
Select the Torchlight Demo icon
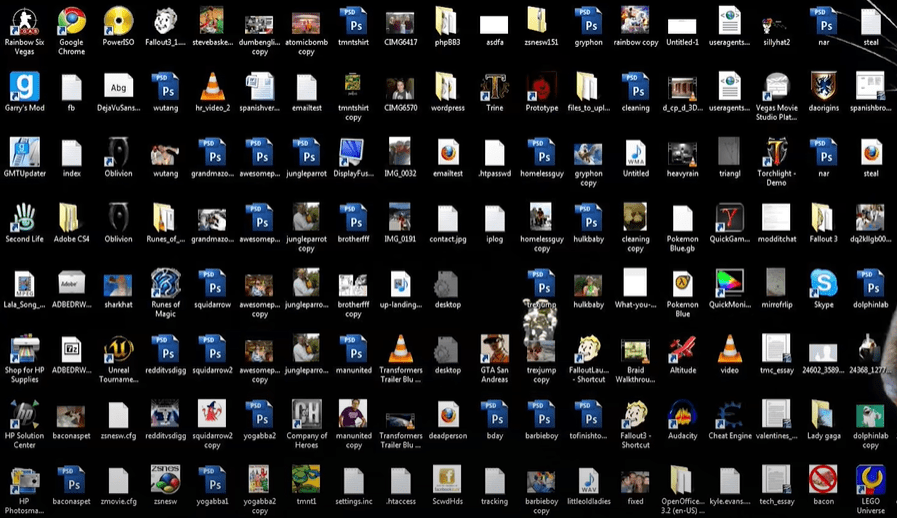[776, 152]
